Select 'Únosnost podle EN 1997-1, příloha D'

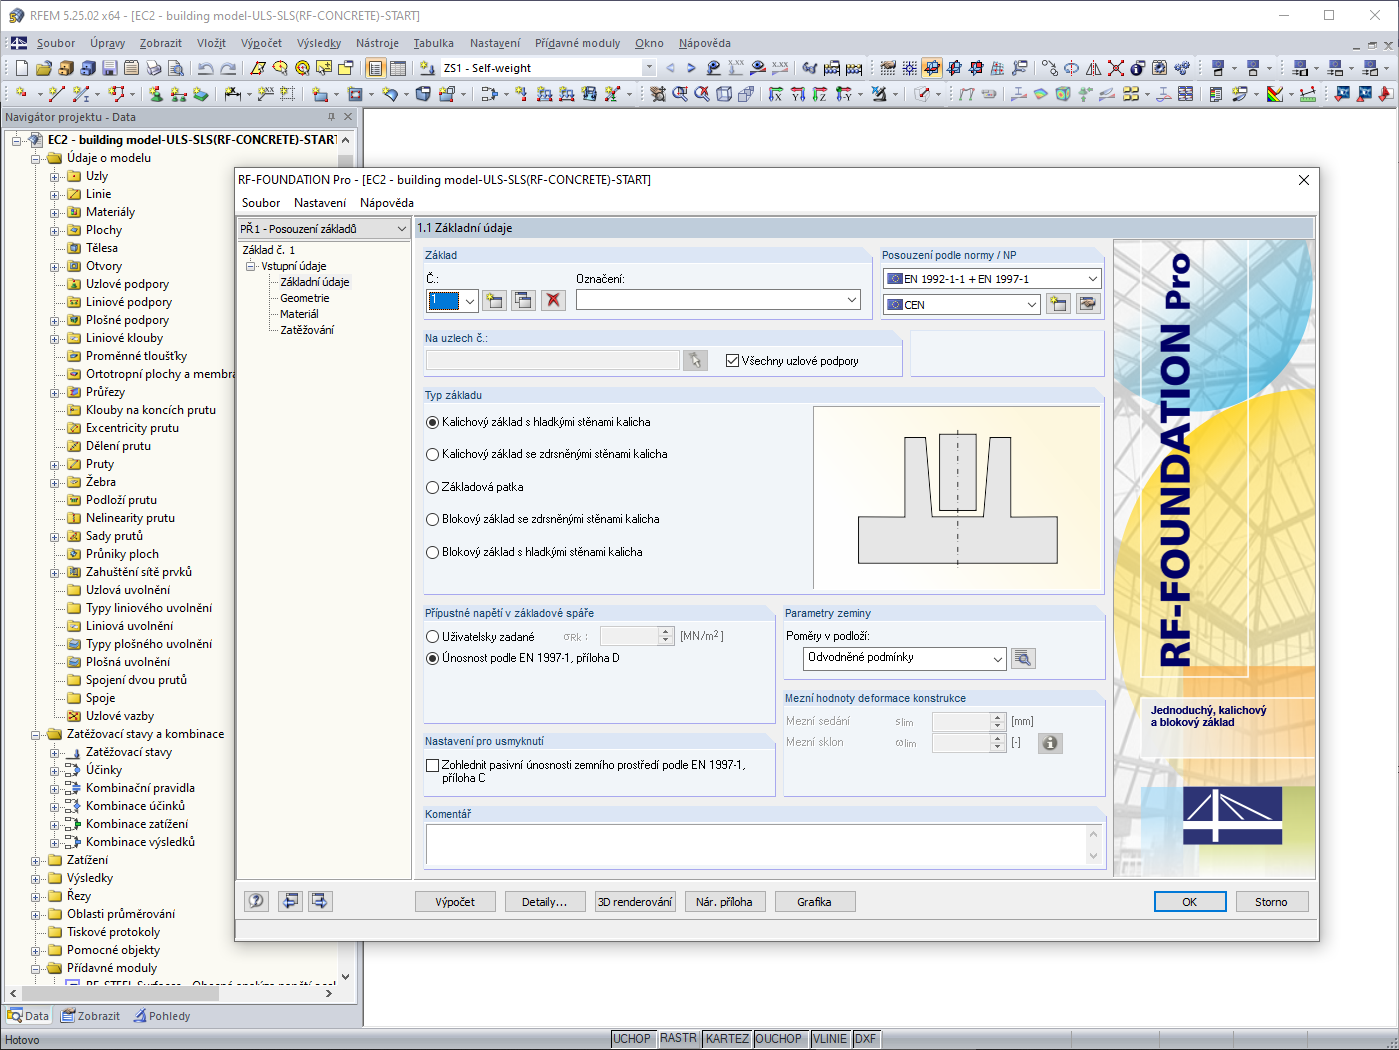433,658
